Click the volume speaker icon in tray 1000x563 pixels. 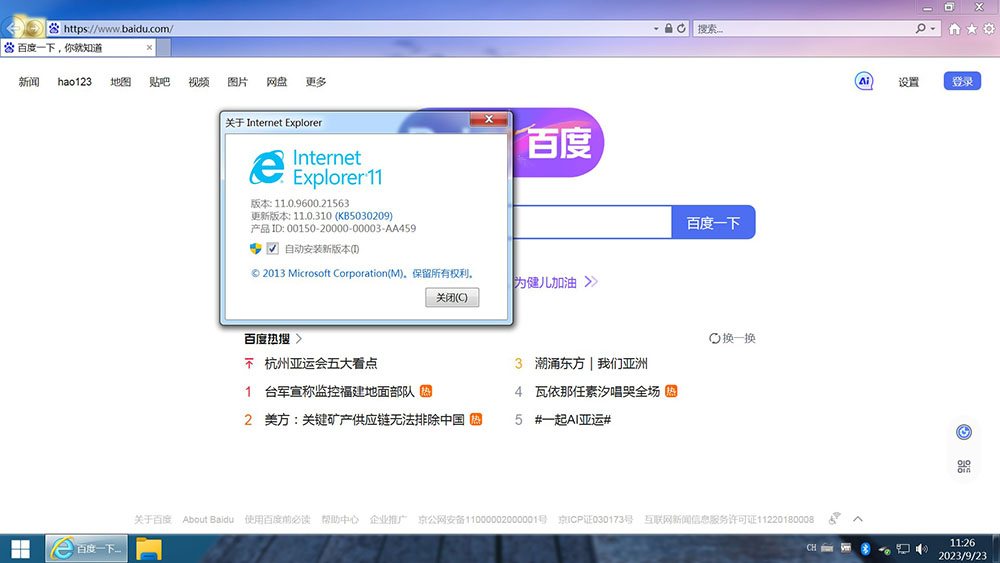[922, 548]
